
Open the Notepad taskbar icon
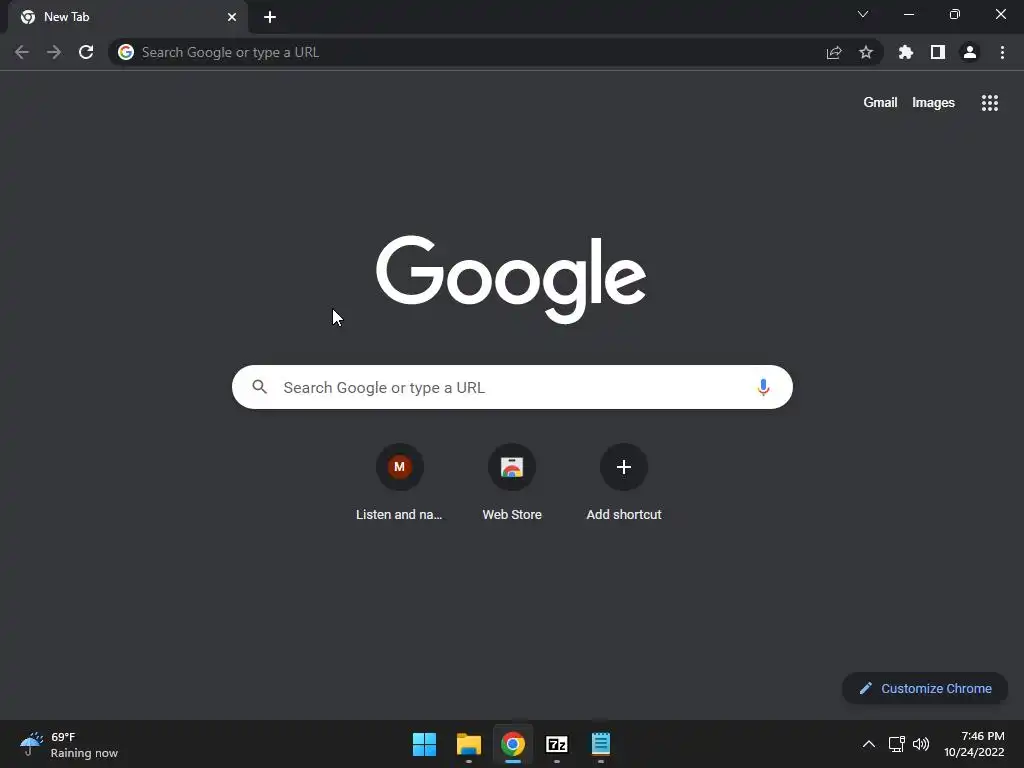(x=601, y=744)
